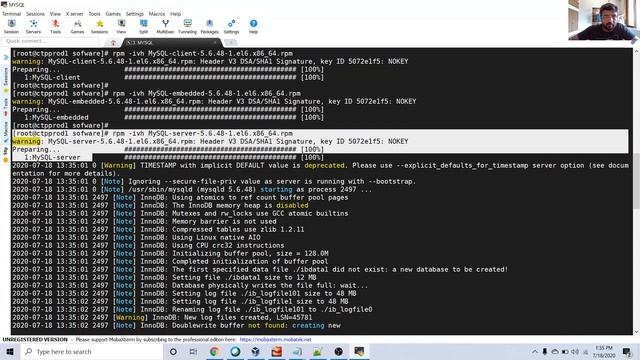Open the Tools sidebar tab
Viewport: 640px width, 360px height.
click(x=6, y=107)
